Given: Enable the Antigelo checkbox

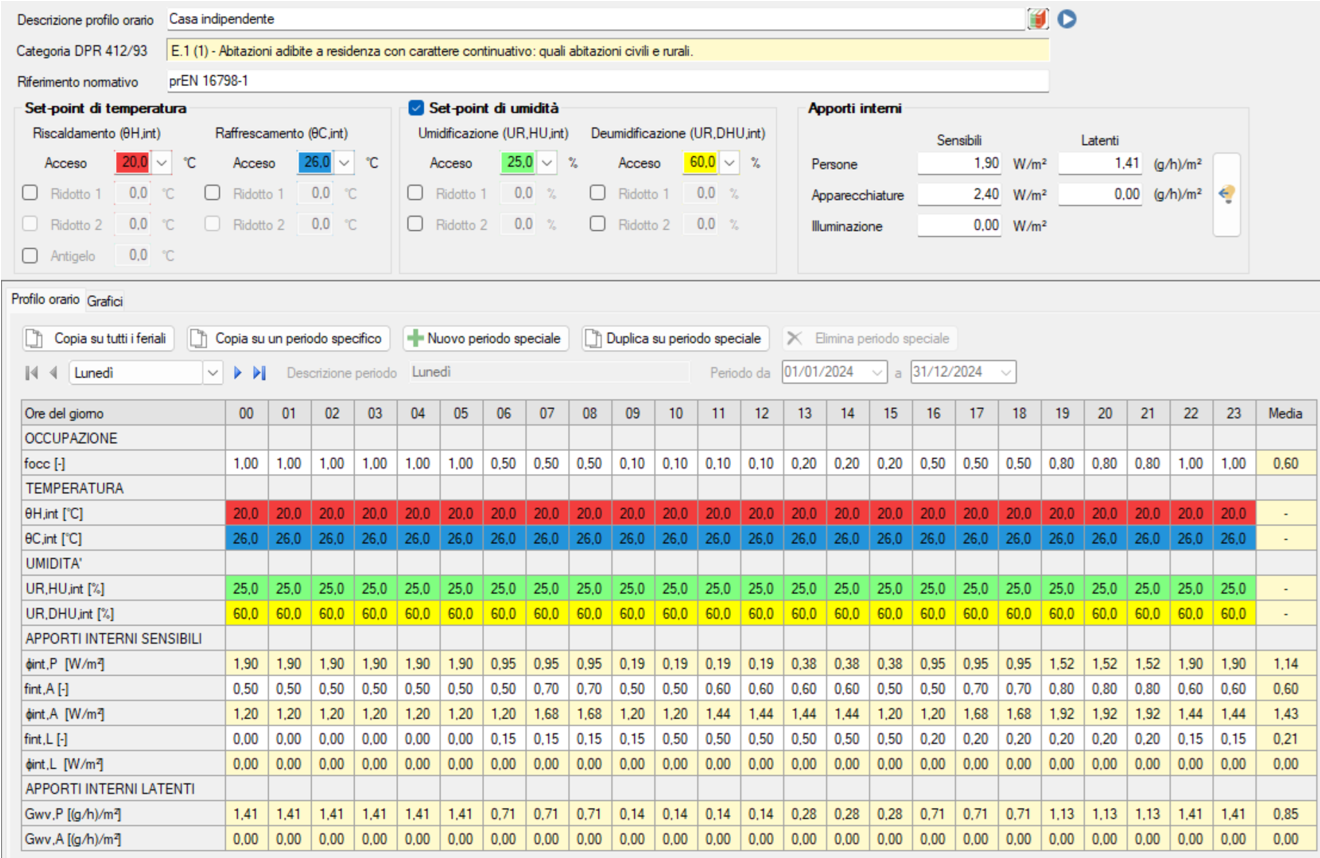Looking at the screenshot, I should 31,256.
